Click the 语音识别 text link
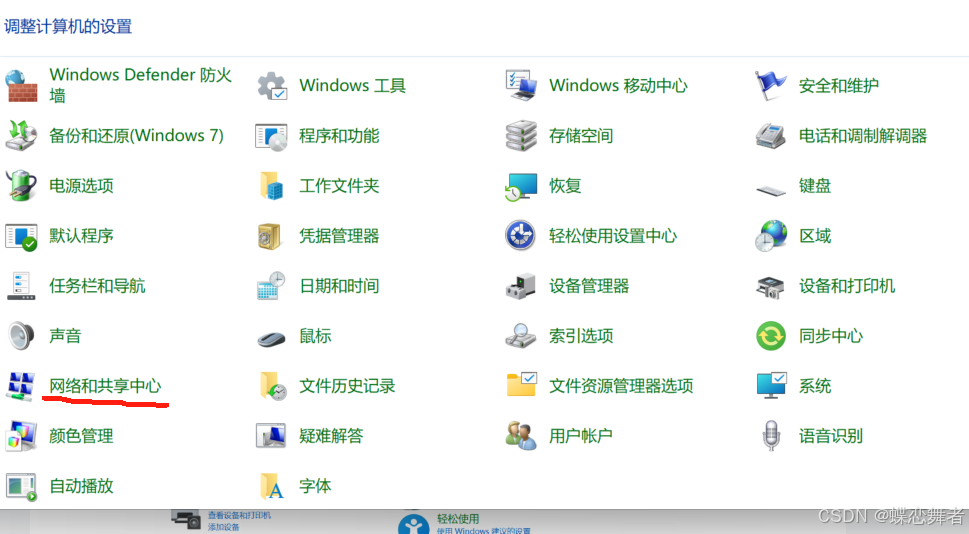This screenshot has width=969, height=534. click(x=831, y=436)
